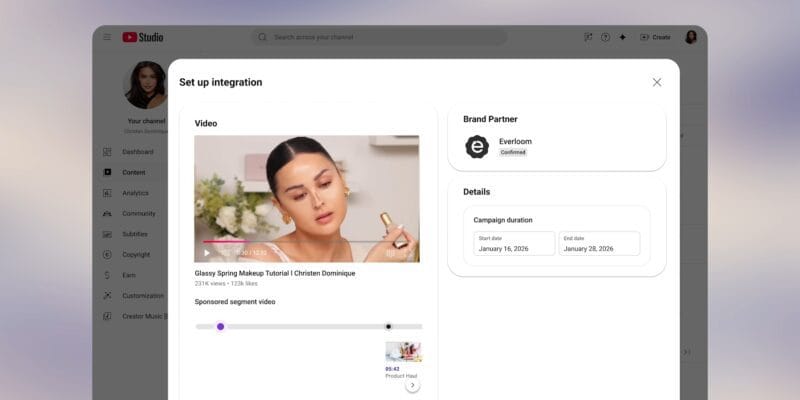Screen dimensions: 800x400
Task: Open the help question-mark icon
Action: point(605,37)
